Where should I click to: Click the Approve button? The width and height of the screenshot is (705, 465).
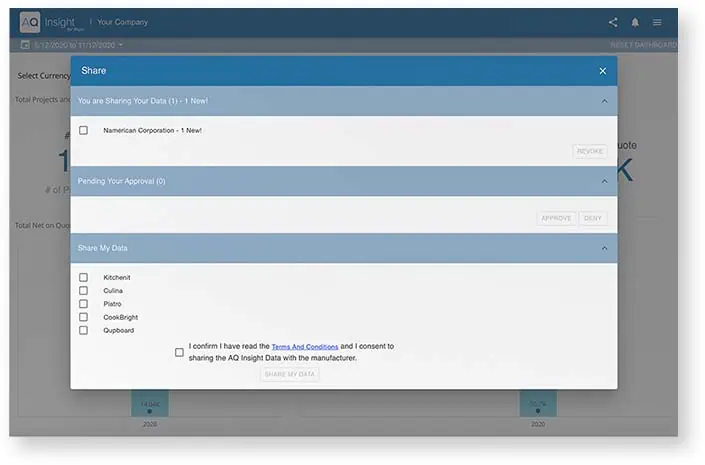tap(556, 219)
